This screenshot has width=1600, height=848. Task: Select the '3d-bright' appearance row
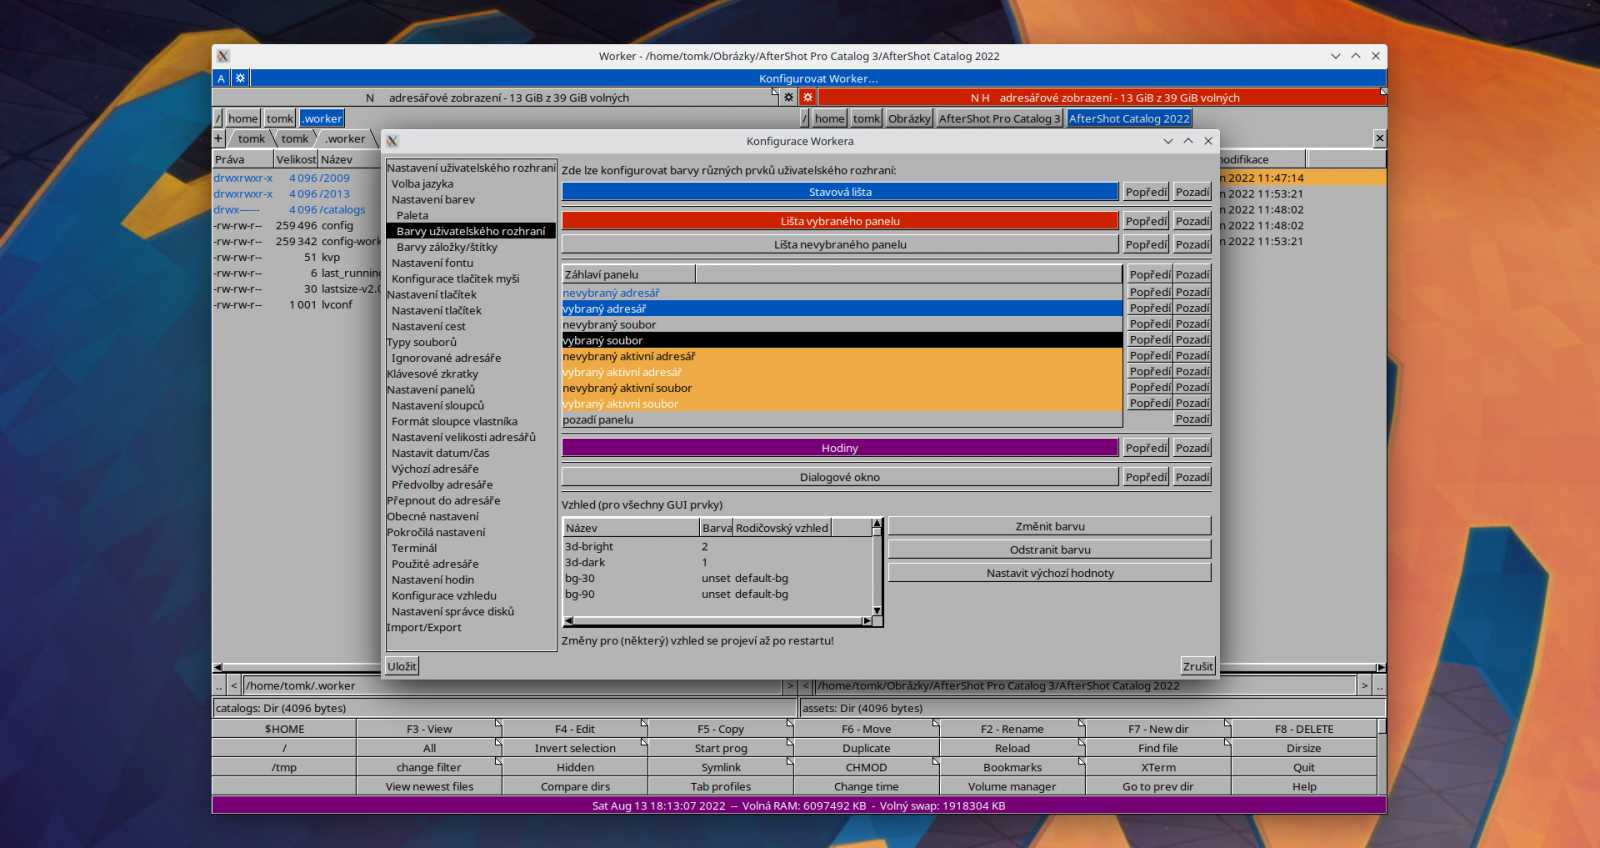point(717,547)
